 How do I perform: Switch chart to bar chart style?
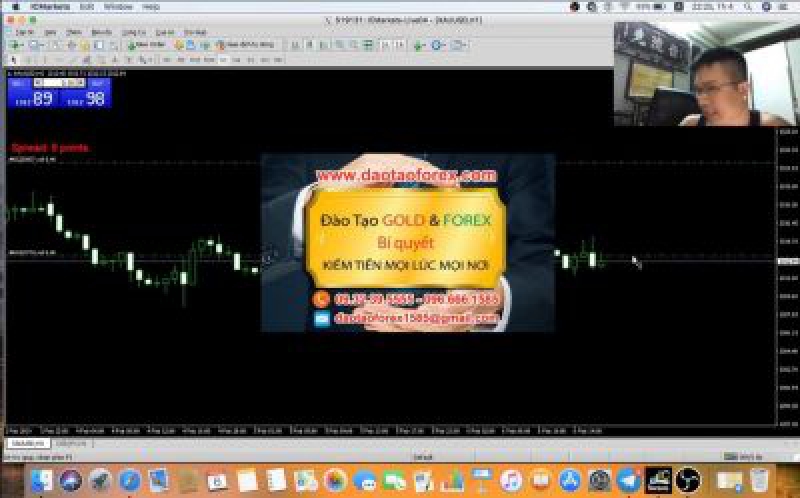pyautogui.click(x=295, y=45)
